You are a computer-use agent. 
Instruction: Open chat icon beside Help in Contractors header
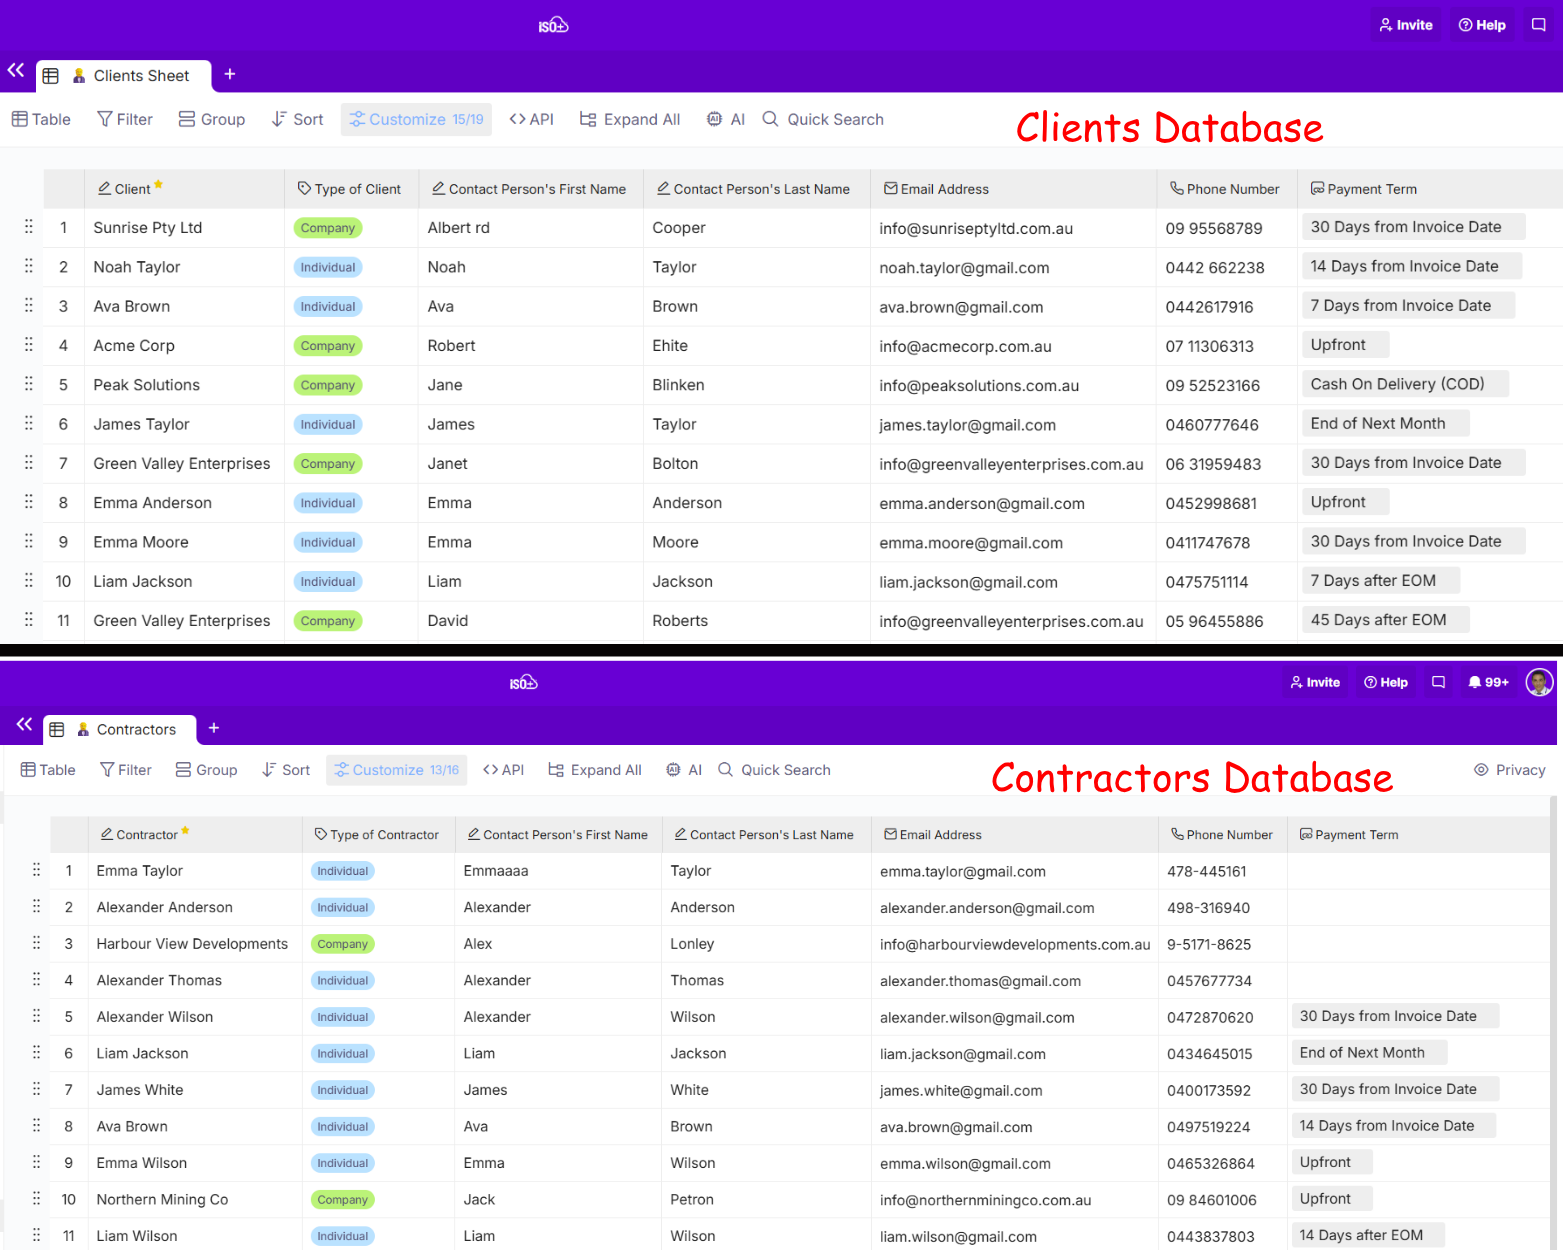(1438, 682)
